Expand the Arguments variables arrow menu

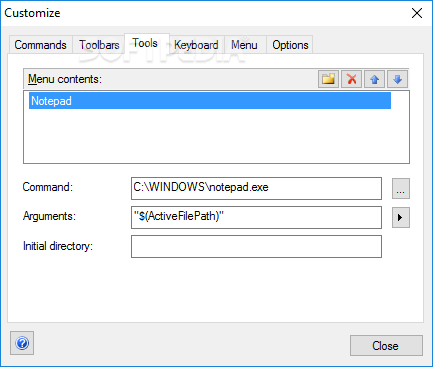401,218
